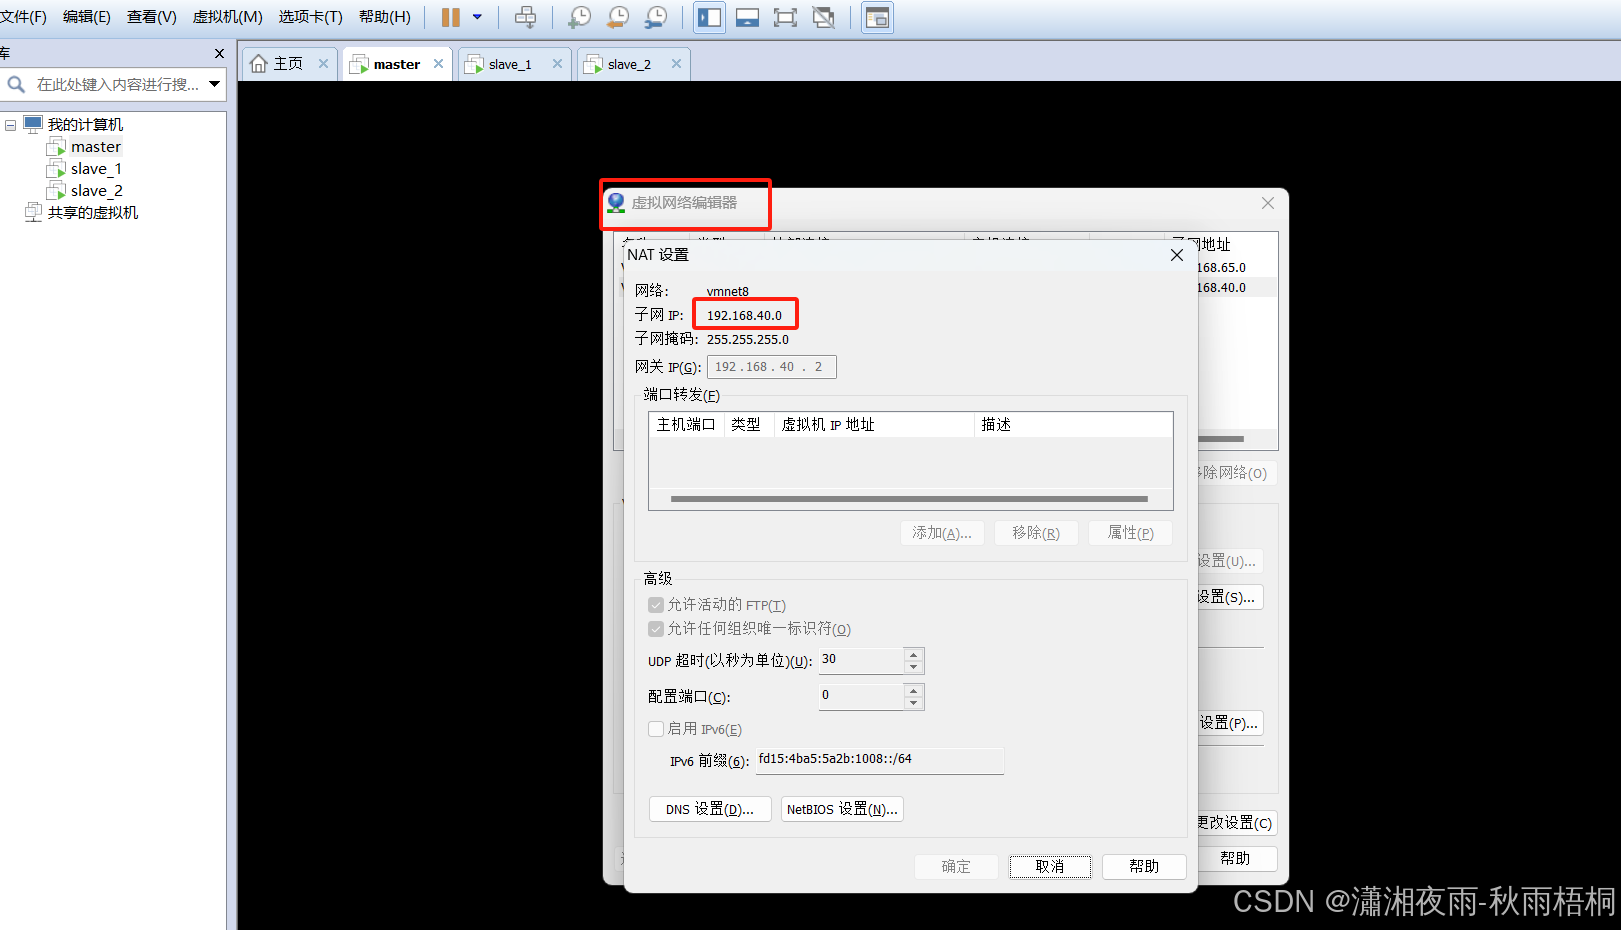
Task: Click the IPv6 前缀 field
Action: [x=880, y=760]
